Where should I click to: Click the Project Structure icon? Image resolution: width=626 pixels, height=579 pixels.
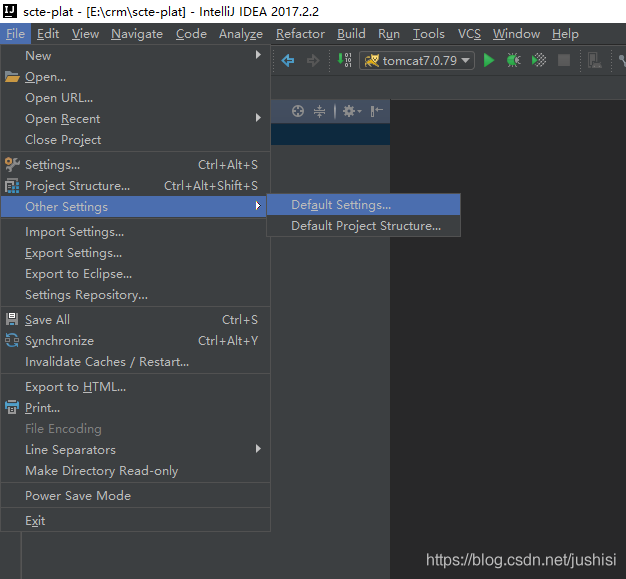pyautogui.click(x=12, y=186)
